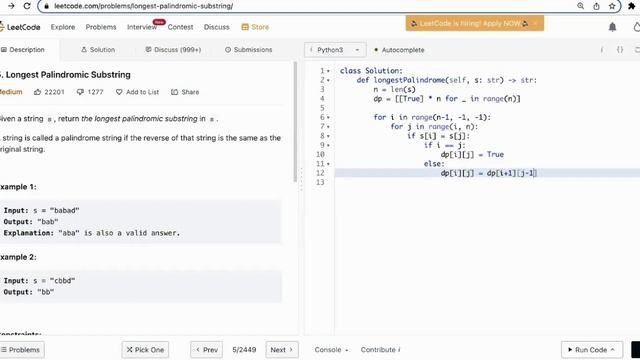The width and height of the screenshot is (640, 360).
Task: Open the Problems list button at bottom
Action: 22,350
